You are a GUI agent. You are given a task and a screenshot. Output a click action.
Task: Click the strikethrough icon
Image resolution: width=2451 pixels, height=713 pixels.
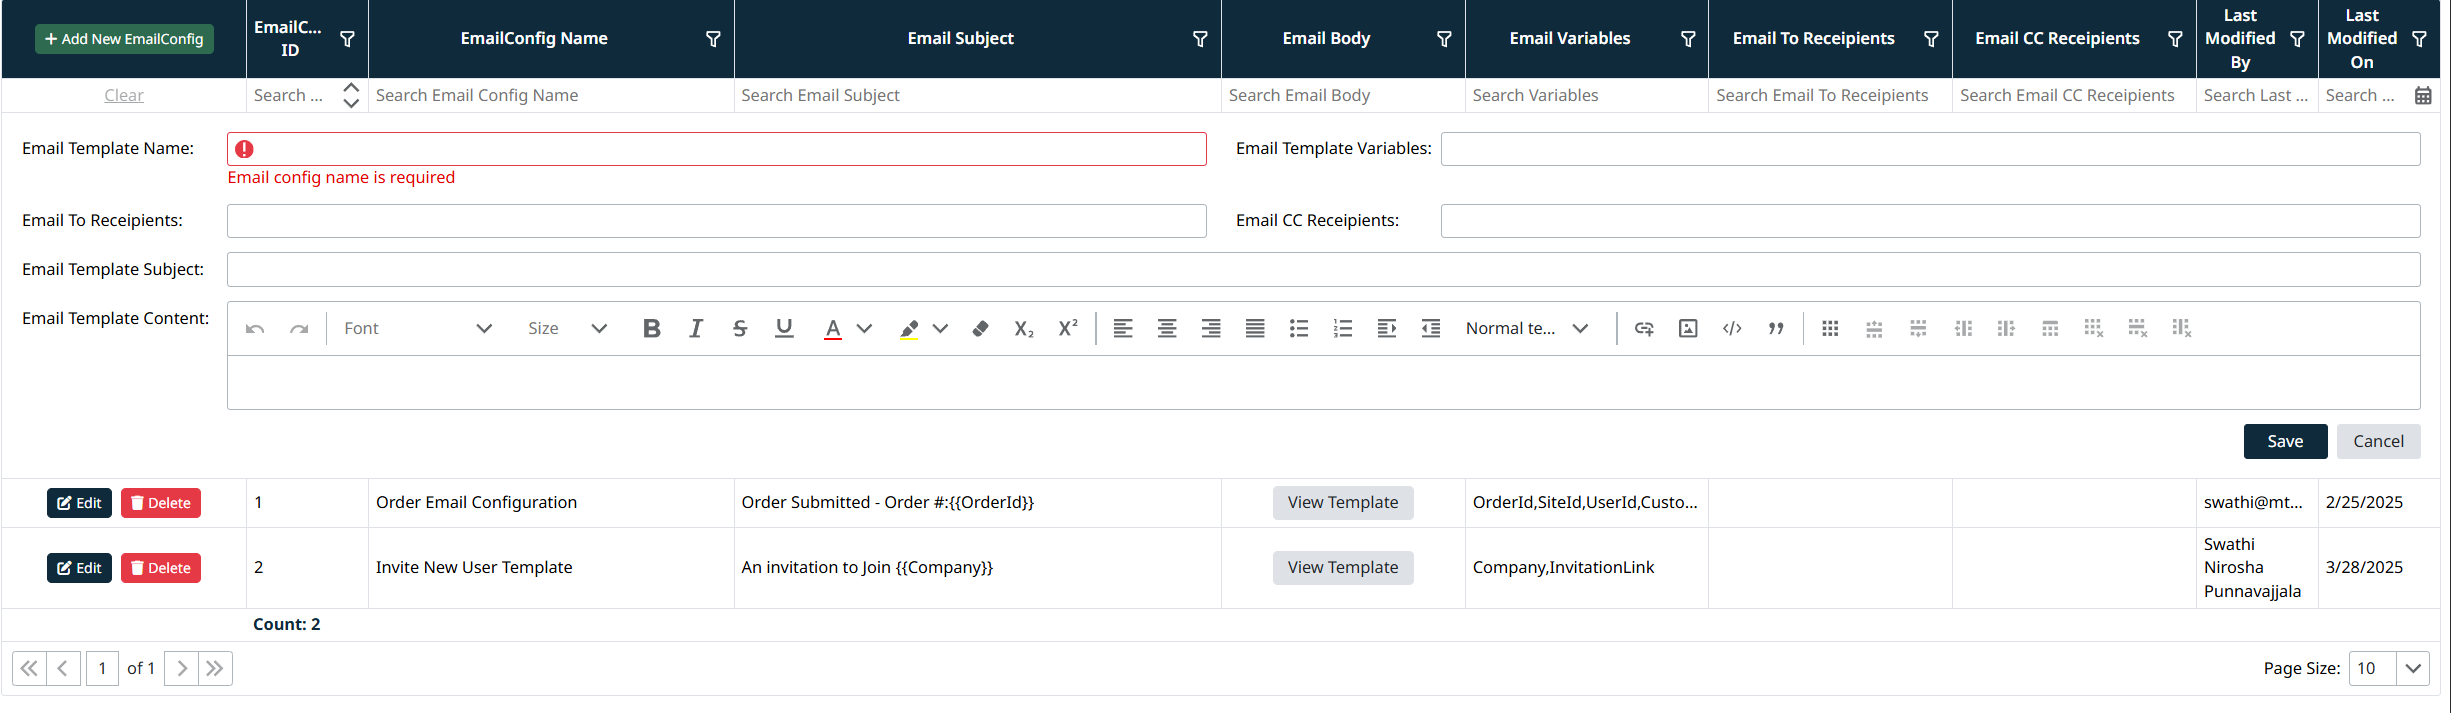coord(740,328)
